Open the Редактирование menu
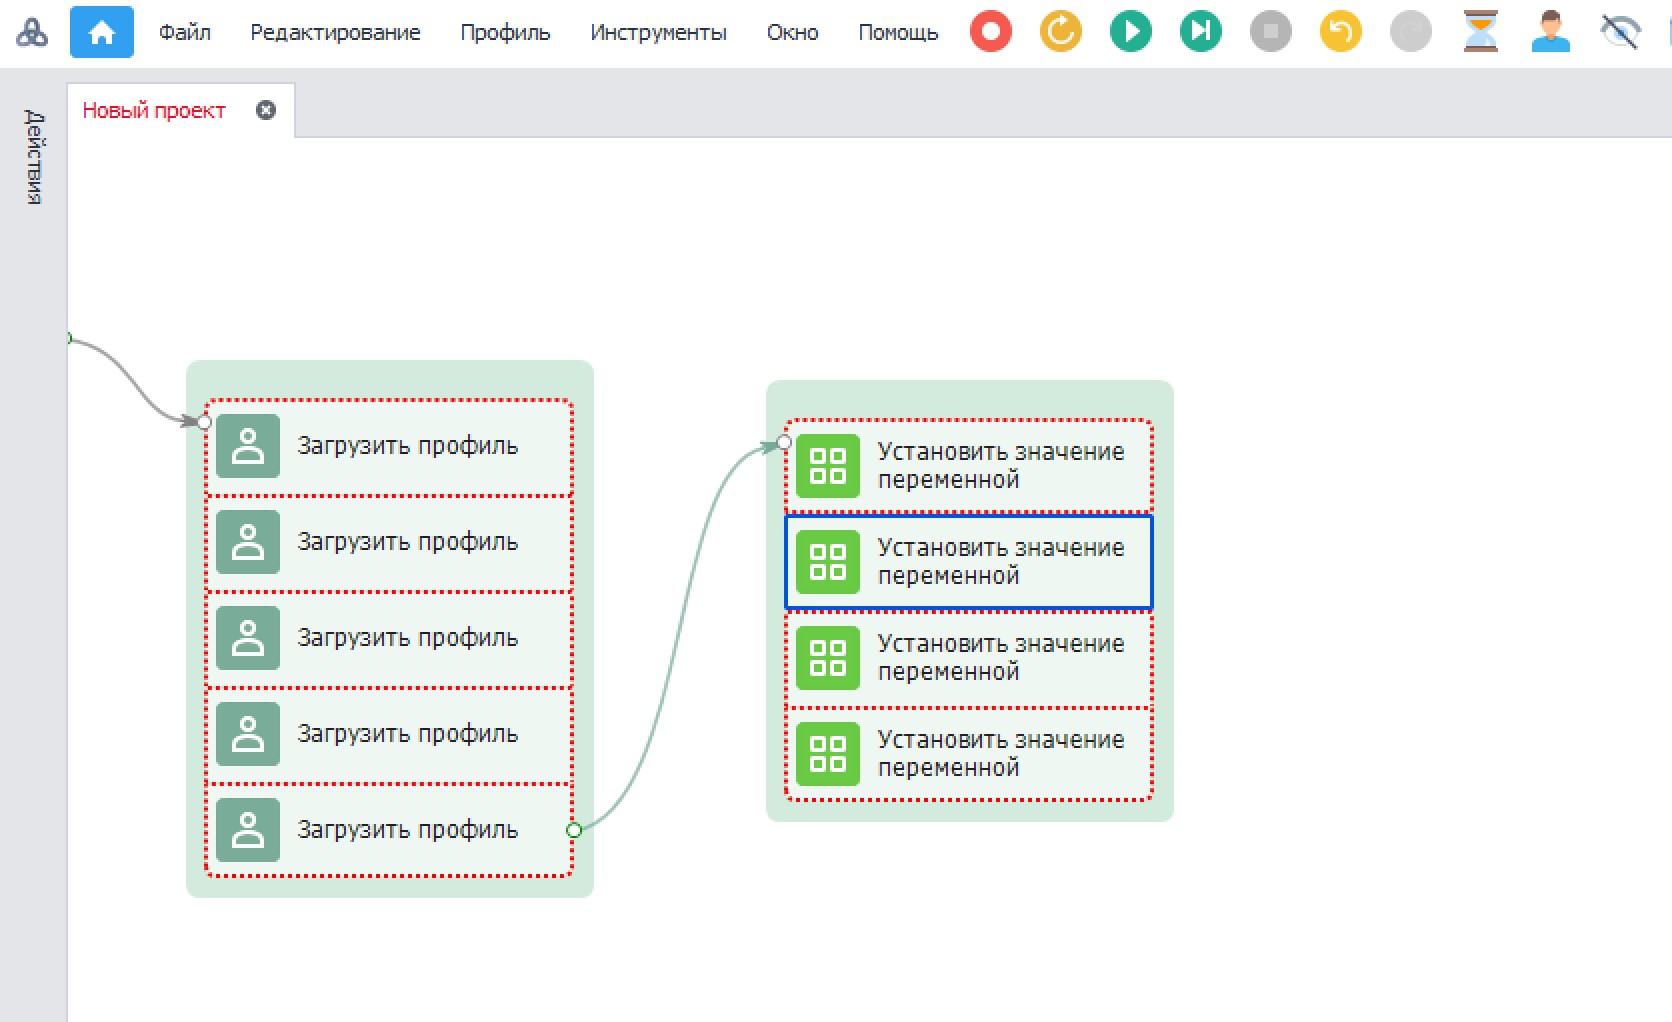 click(x=335, y=33)
